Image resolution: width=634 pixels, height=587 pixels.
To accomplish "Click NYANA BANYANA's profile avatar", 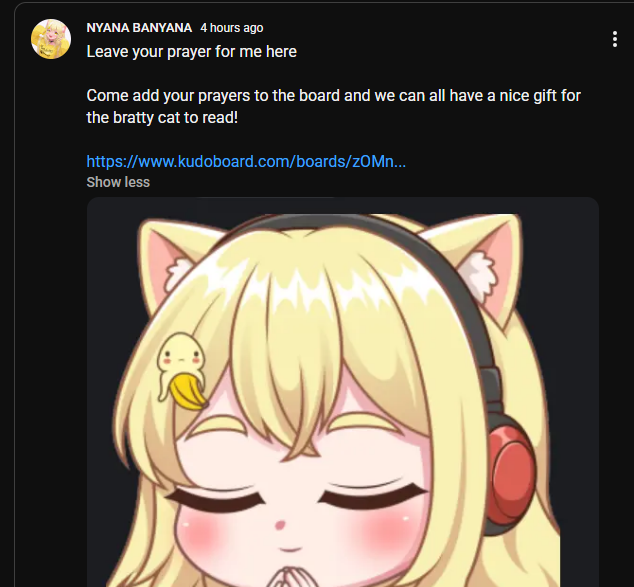I will 51,39.
